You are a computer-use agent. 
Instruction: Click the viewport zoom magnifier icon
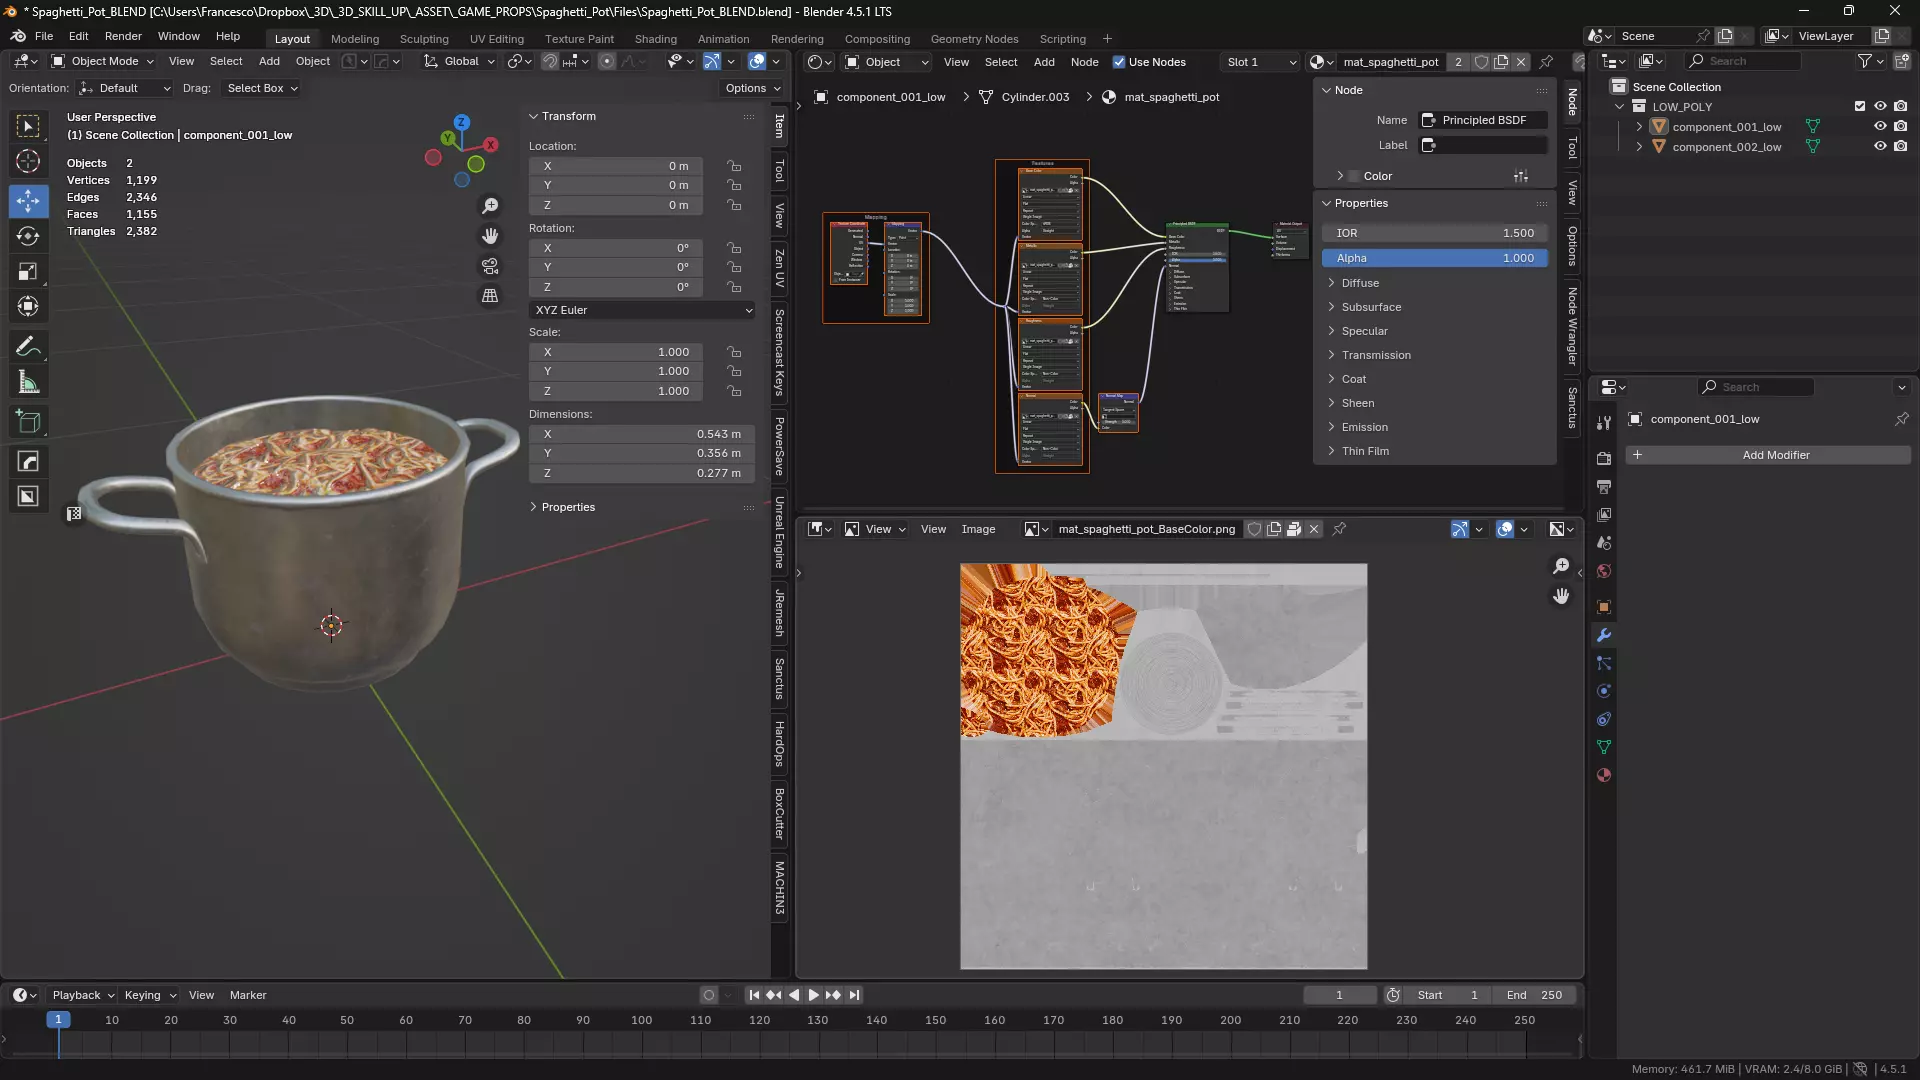[x=490, y=206]
